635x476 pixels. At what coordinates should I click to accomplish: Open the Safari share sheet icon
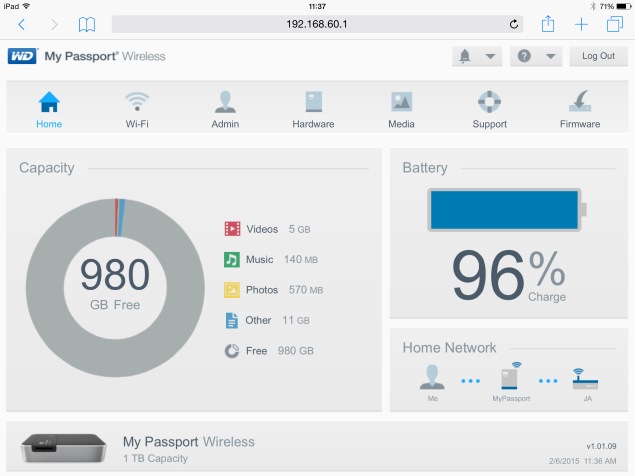[548, 24]
